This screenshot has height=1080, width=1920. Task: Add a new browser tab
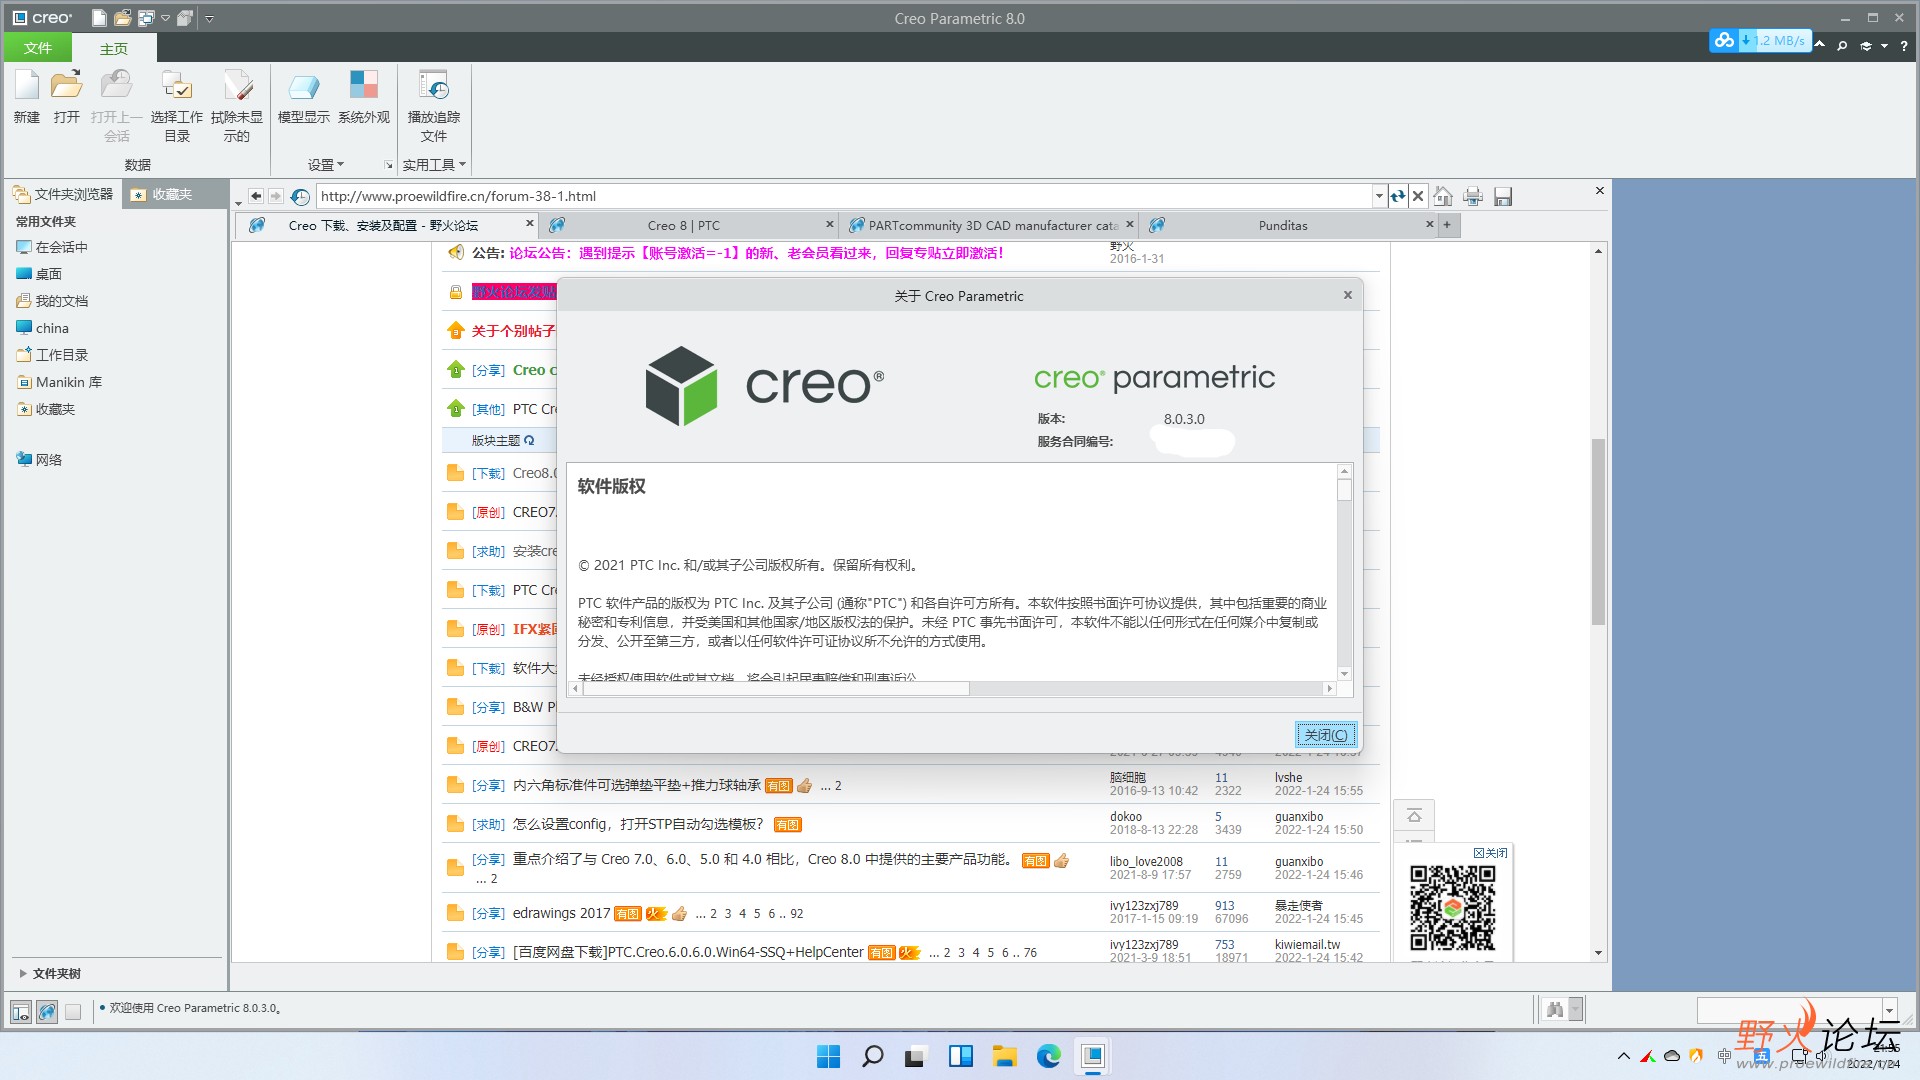1447,225
